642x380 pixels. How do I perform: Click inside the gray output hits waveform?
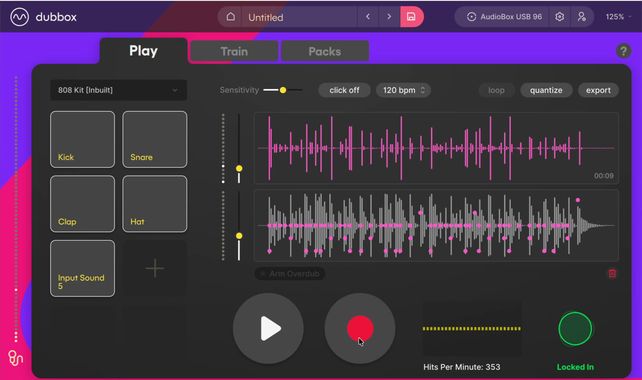(436, 225)
